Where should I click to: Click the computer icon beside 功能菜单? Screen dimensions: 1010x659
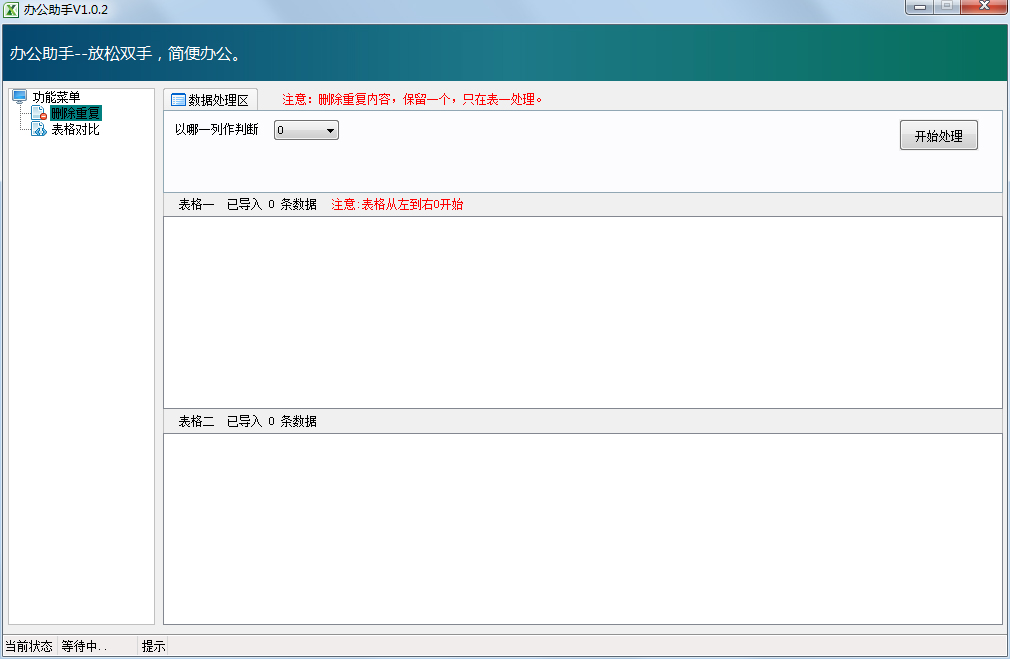[19, 97]
